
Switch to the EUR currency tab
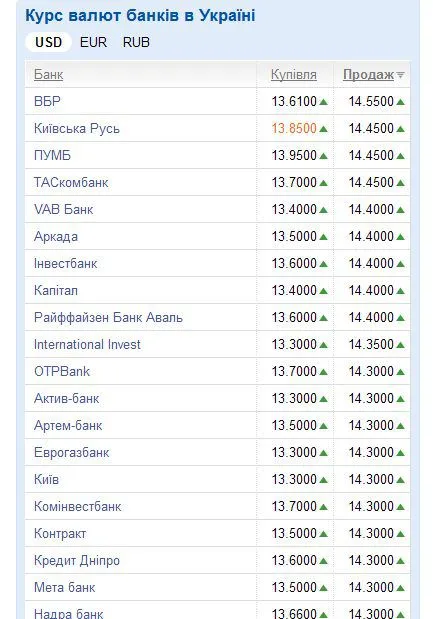93,42
